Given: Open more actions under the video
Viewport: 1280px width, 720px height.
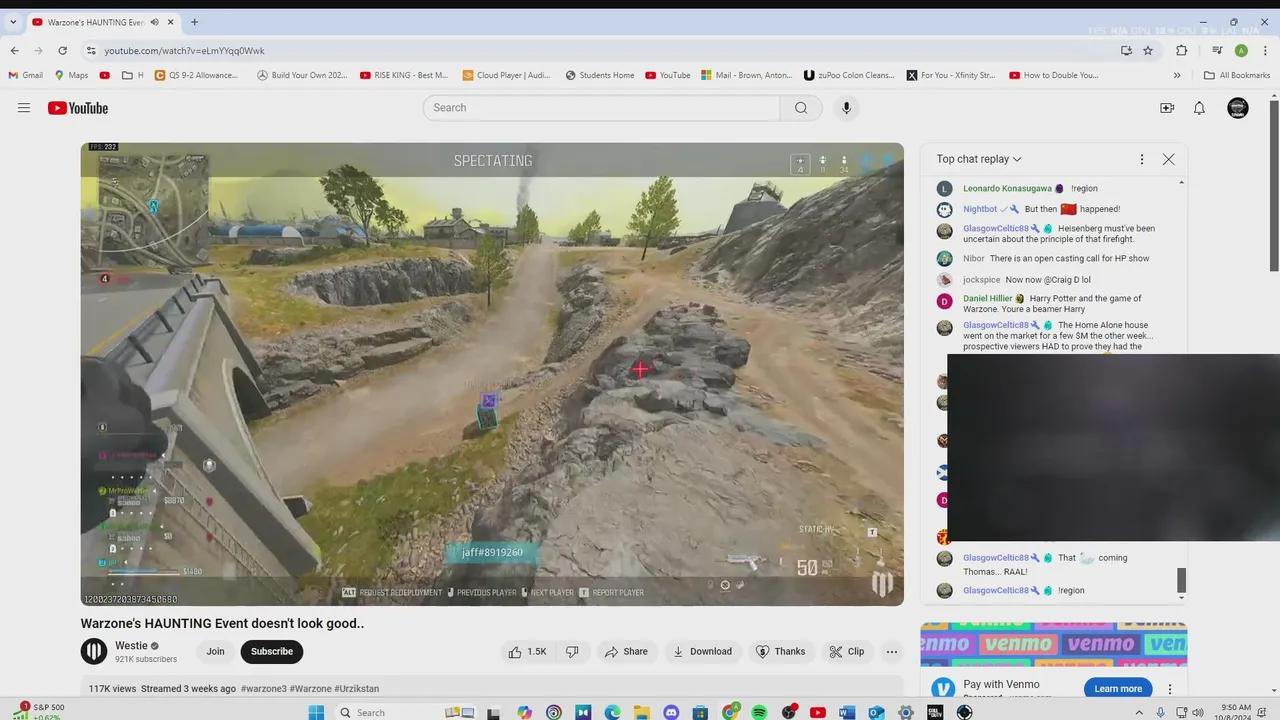Looking at the screenshot, I should click(892, 651).
